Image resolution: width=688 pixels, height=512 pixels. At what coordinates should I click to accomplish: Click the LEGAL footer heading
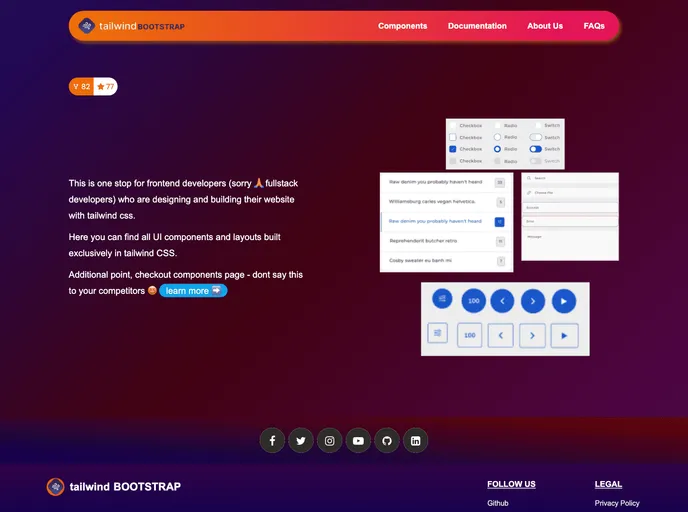608,484
